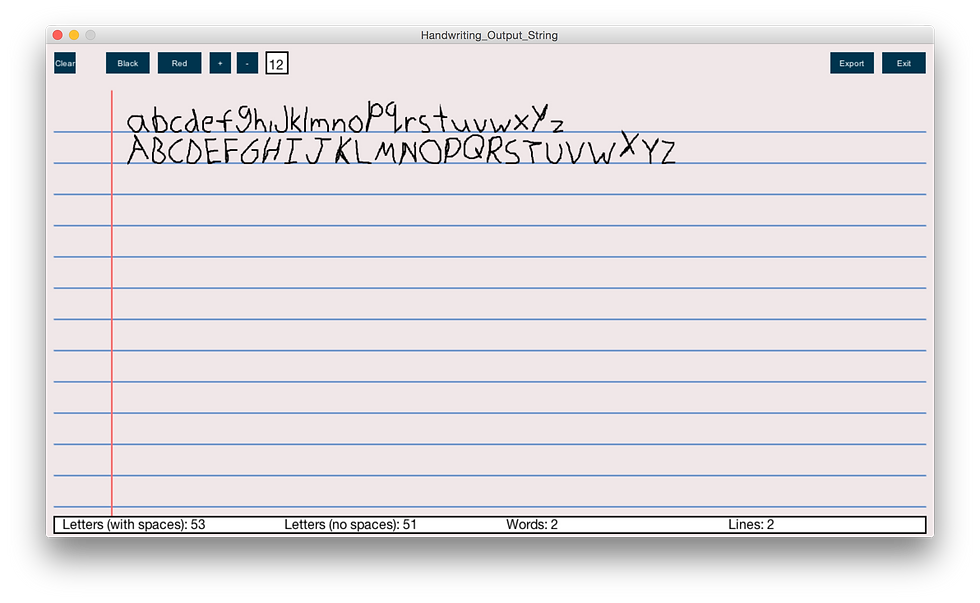980x603 pixels.
Task: Export the handwriting output
Action: [851, 63]
